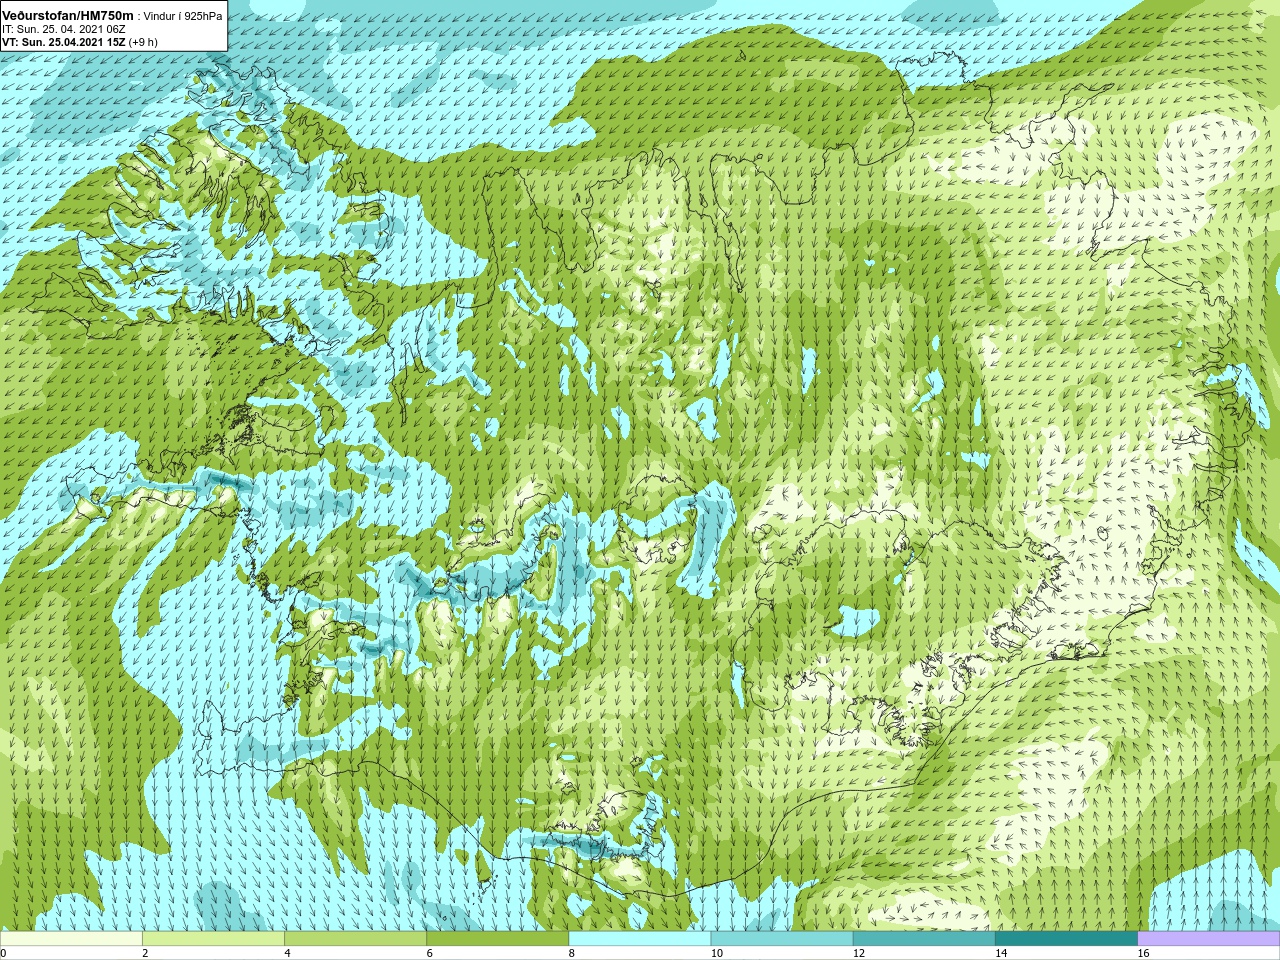Image resolution: width=1280 pixels, height=960 pixels.
Task: Click the 'IT: Sun. 25. 04. 2021 06Z' line
Action: [64, 29]
